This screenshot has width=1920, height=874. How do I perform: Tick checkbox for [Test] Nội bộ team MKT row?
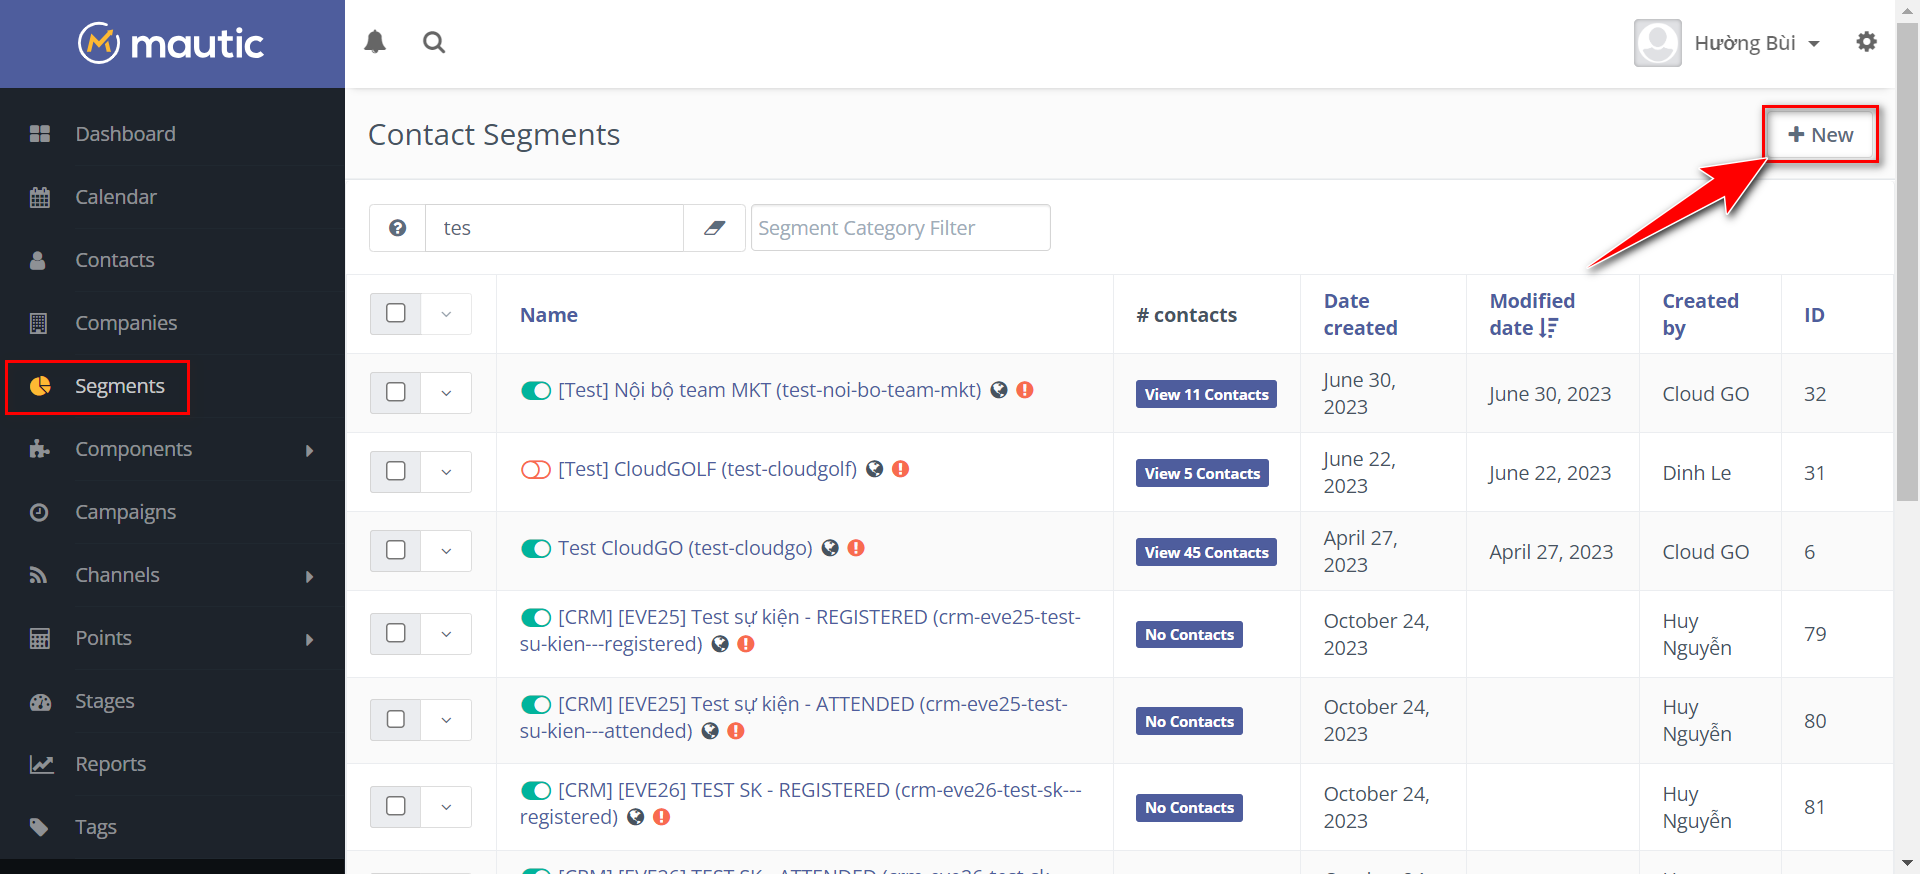click(396, 392)
